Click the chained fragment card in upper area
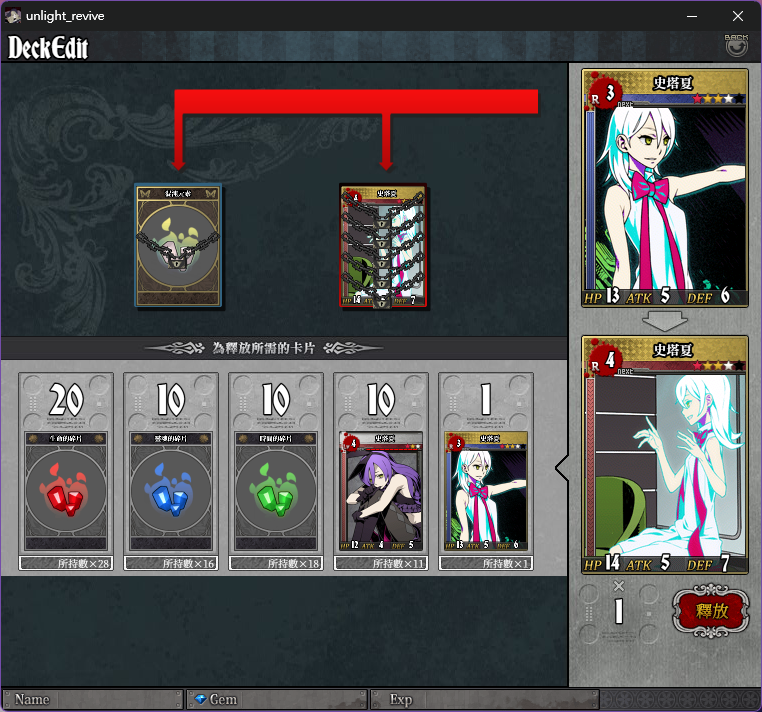 point(178,245)
